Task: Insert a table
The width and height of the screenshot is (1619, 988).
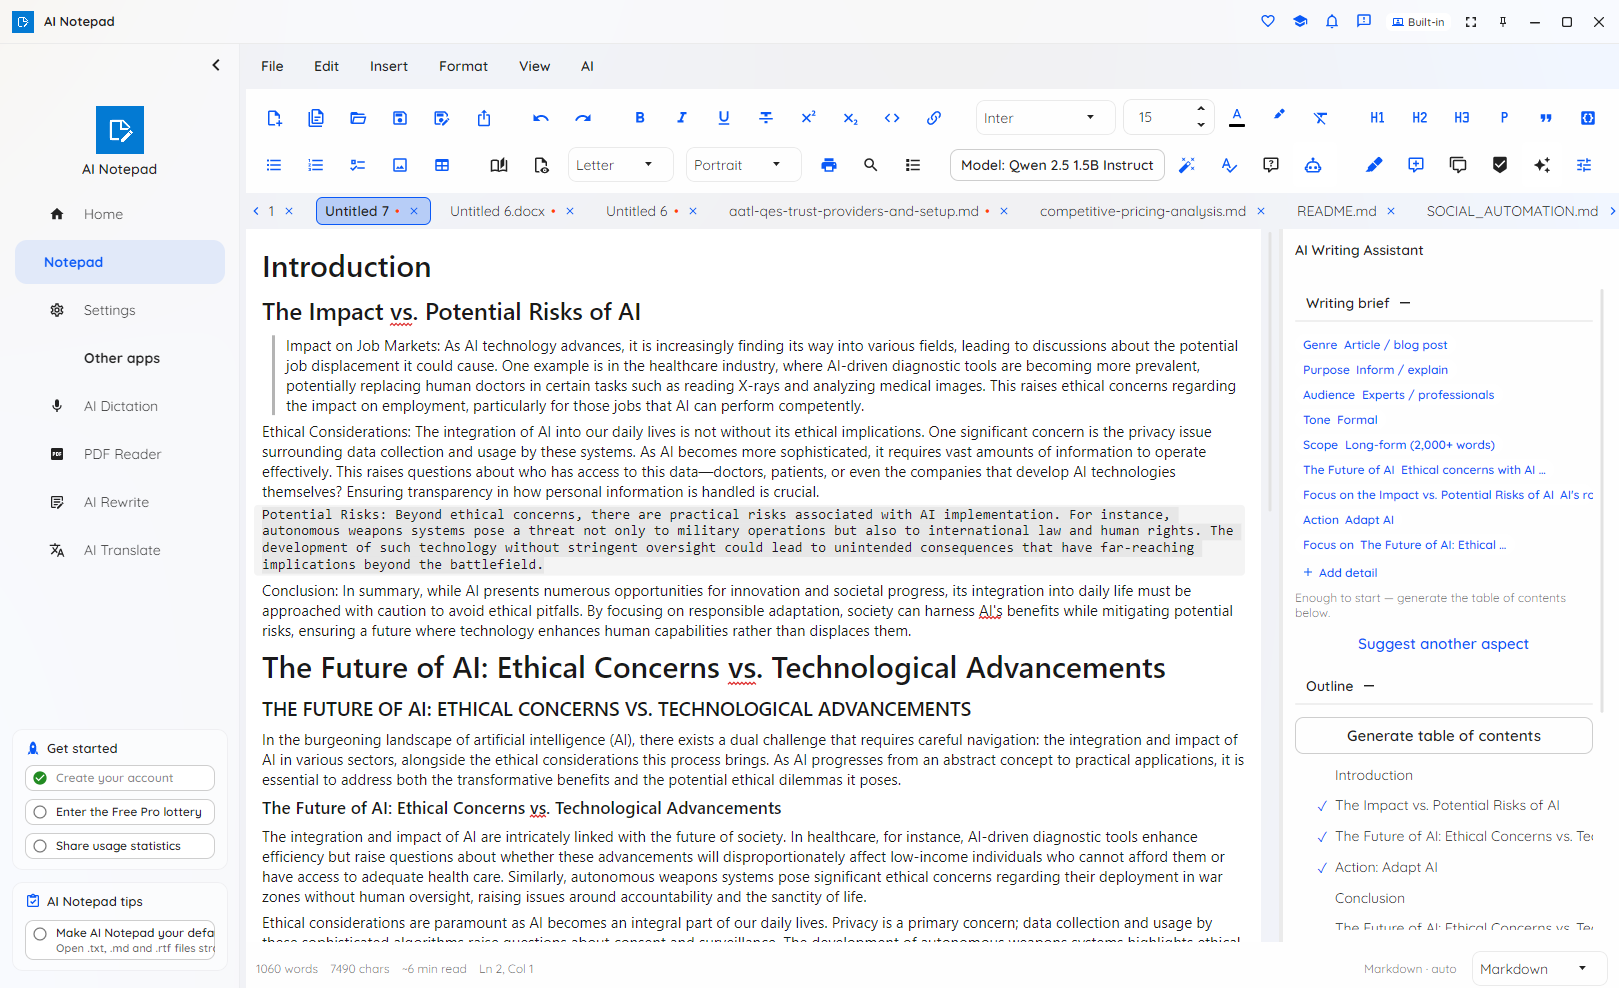Action: point(442,165)
